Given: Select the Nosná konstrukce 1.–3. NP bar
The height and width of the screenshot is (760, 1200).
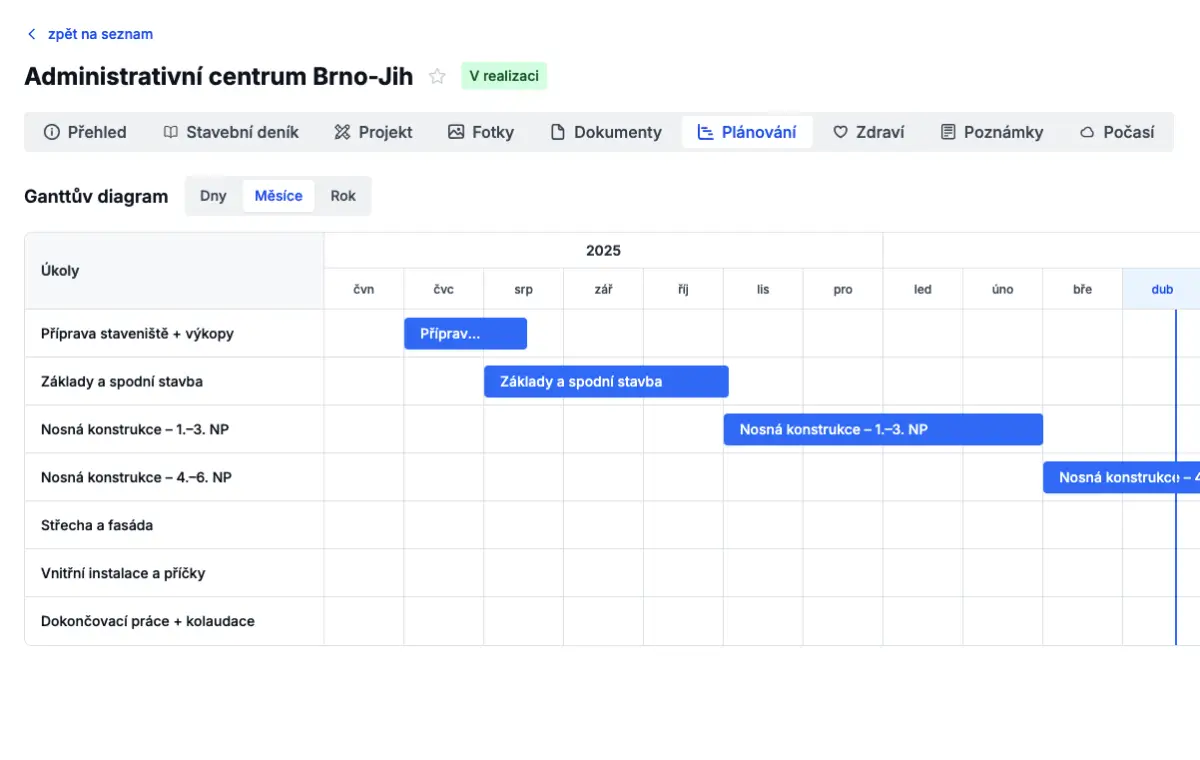Looking at the screenshot, I should 882,429.
